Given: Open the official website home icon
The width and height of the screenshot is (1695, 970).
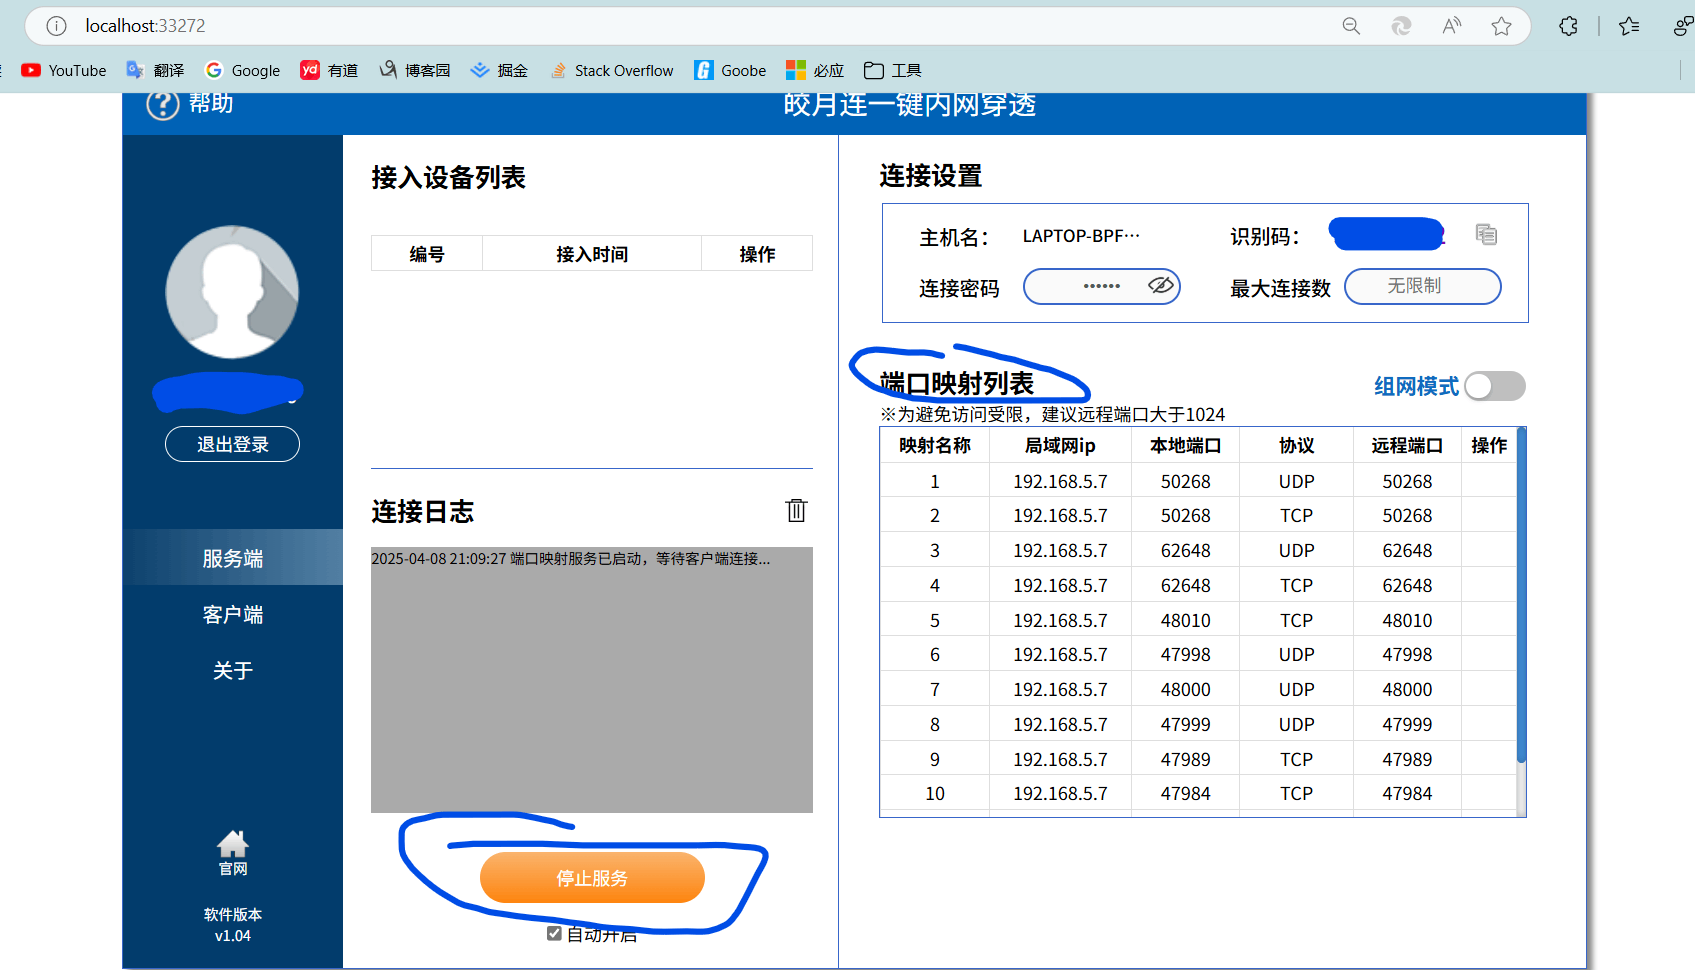Looking at the screenshot, I should tap(232, 846).
